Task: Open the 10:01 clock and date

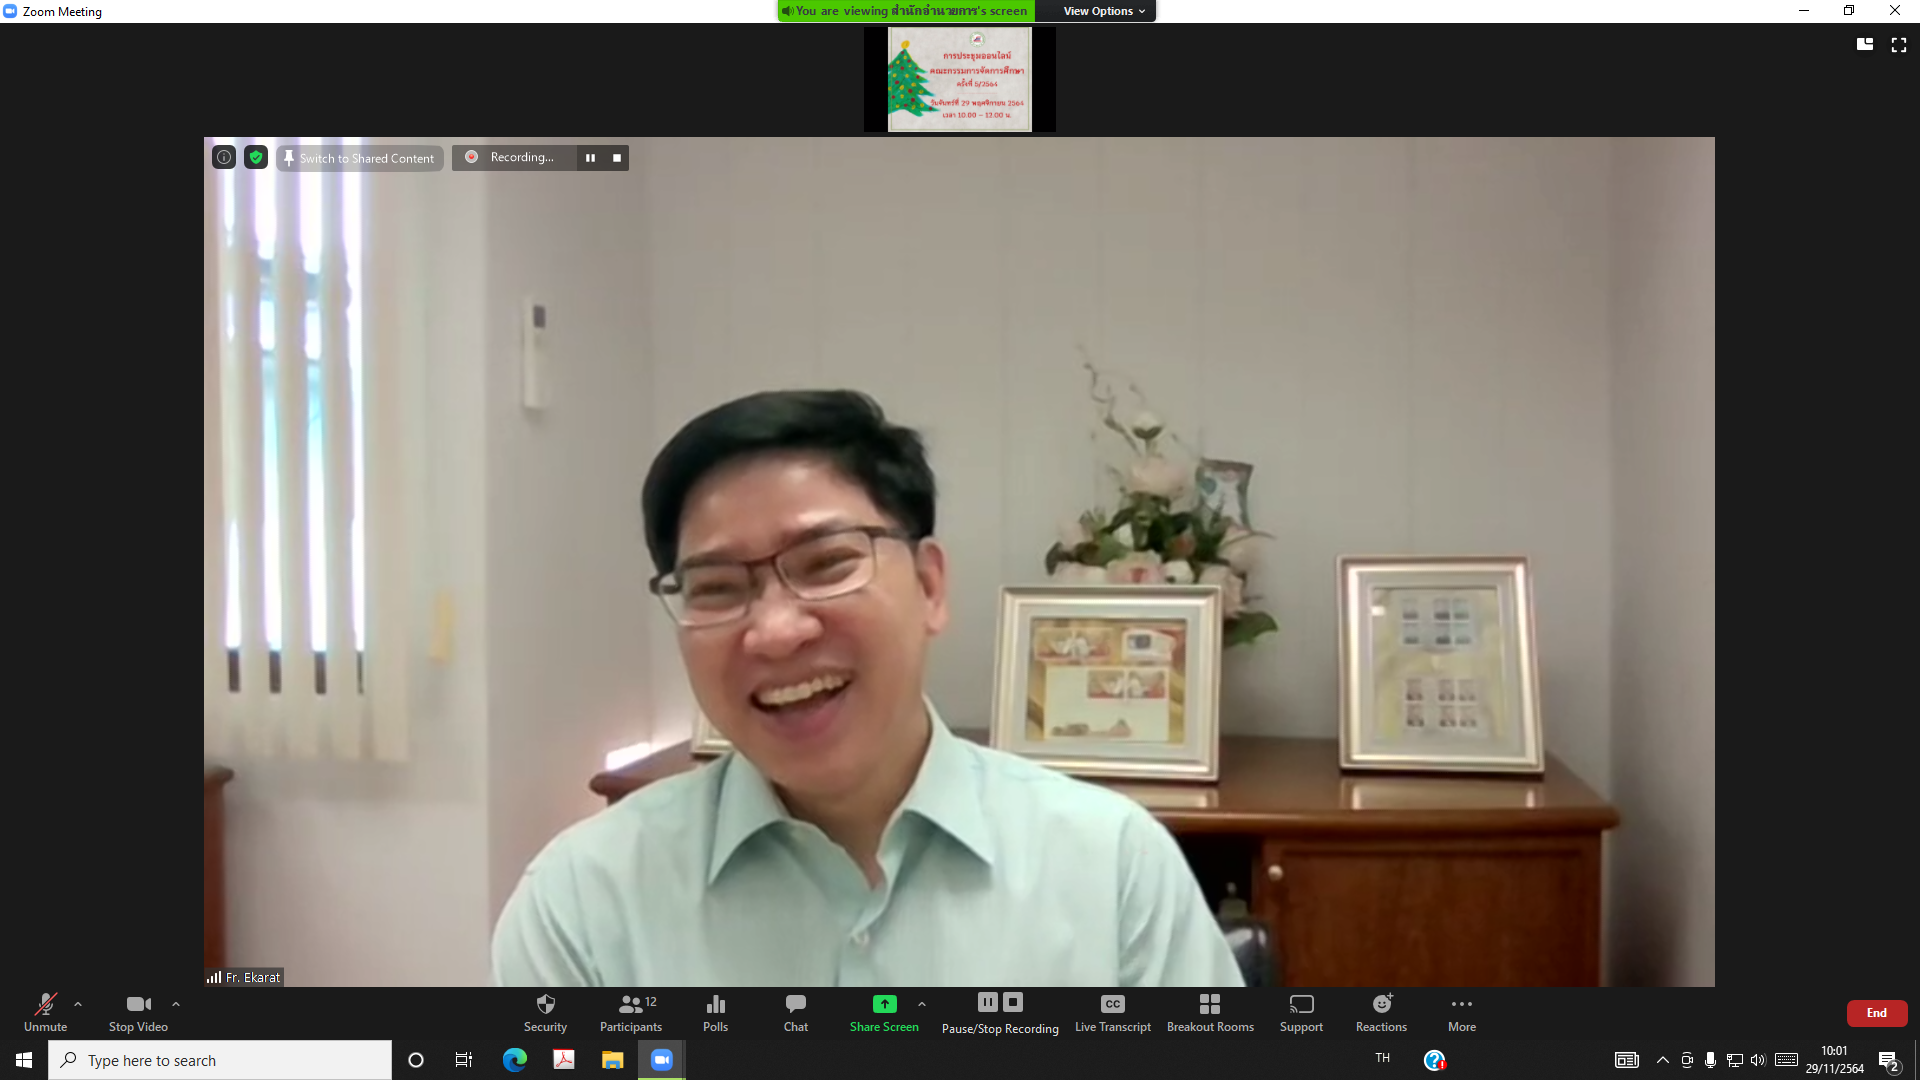Action: tap(1835, 1060)
